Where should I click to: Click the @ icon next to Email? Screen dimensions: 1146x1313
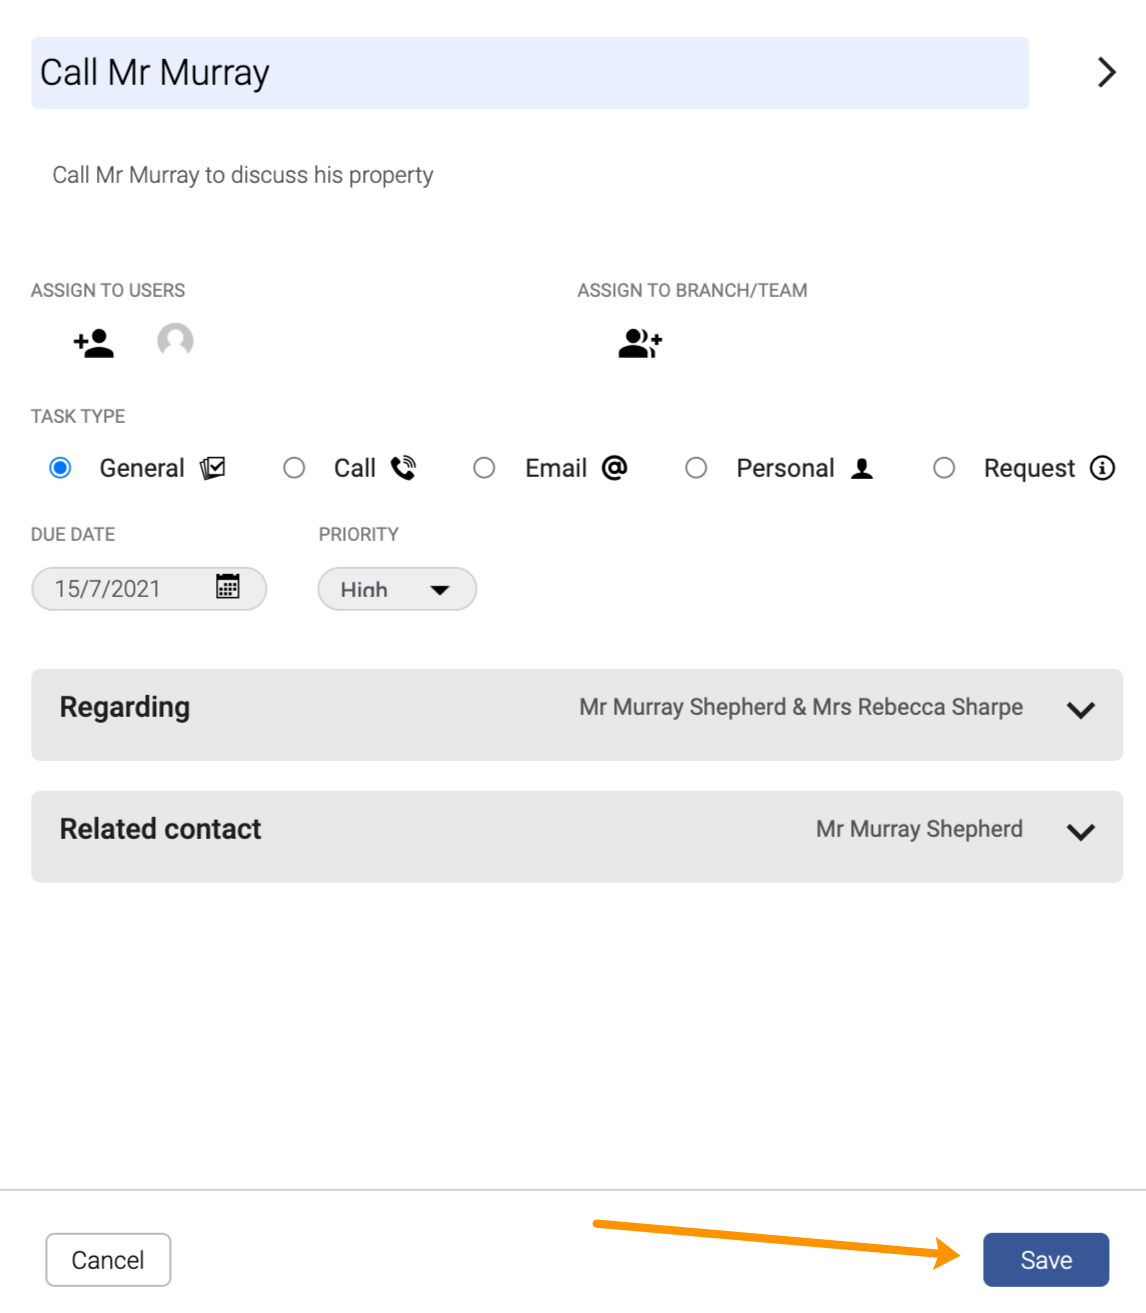pos(614,467)
